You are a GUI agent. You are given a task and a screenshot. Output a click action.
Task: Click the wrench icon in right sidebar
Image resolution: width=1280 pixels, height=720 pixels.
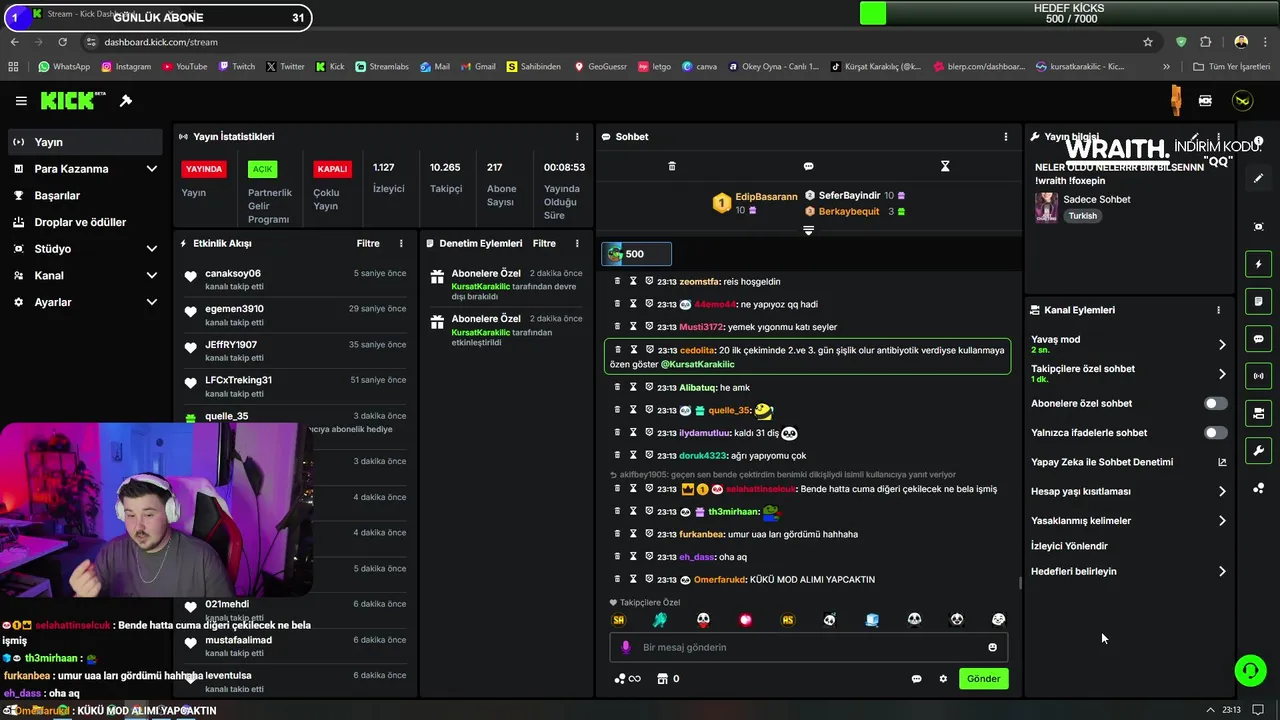click(x=1259, y=451)
